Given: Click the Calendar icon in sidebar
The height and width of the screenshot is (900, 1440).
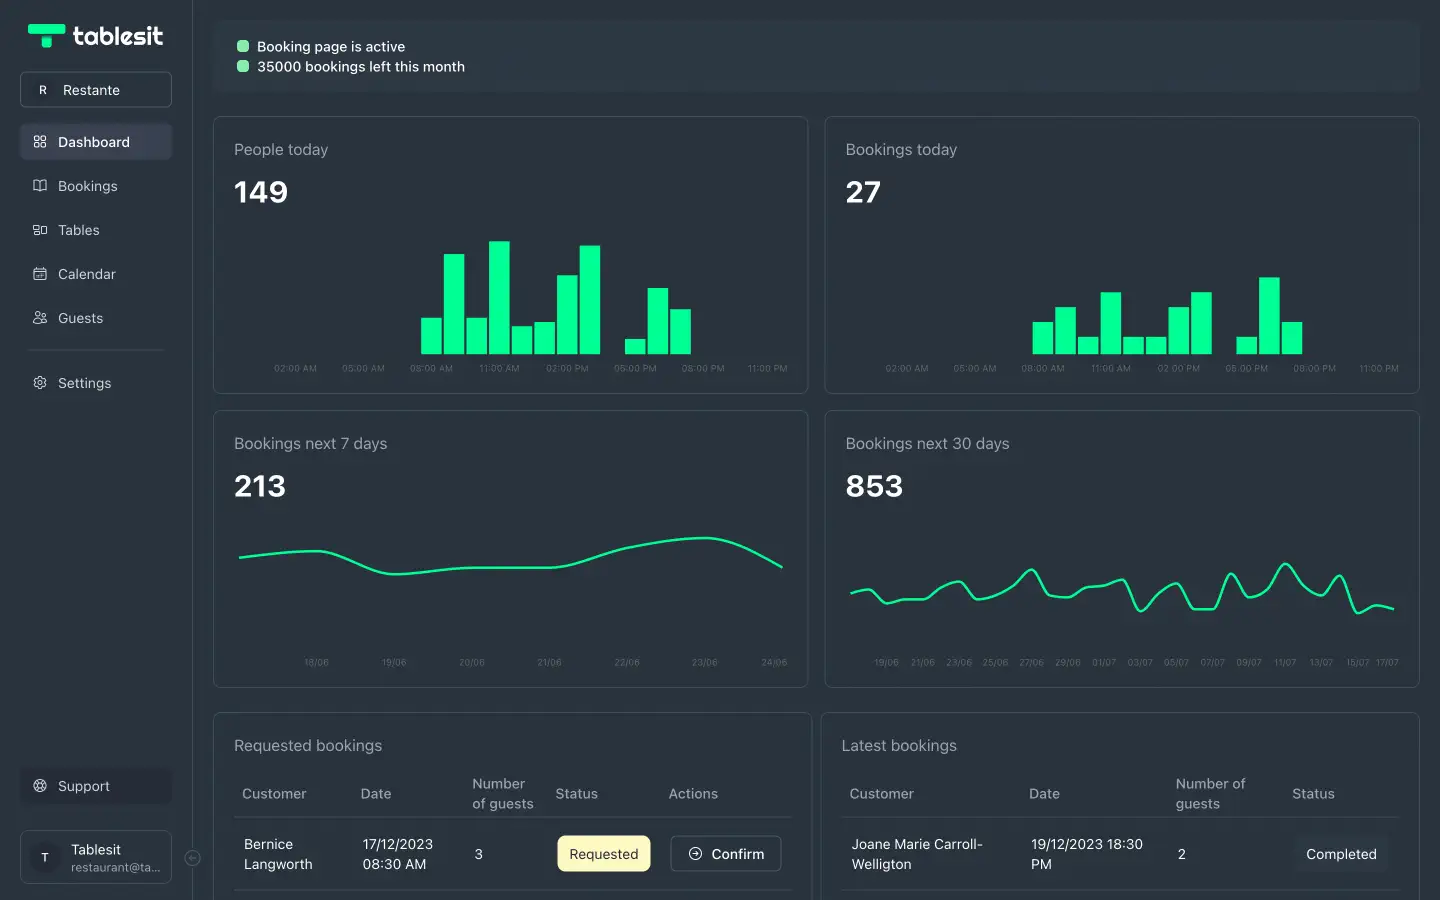Looking at the screenshot, I should [40, 274].
